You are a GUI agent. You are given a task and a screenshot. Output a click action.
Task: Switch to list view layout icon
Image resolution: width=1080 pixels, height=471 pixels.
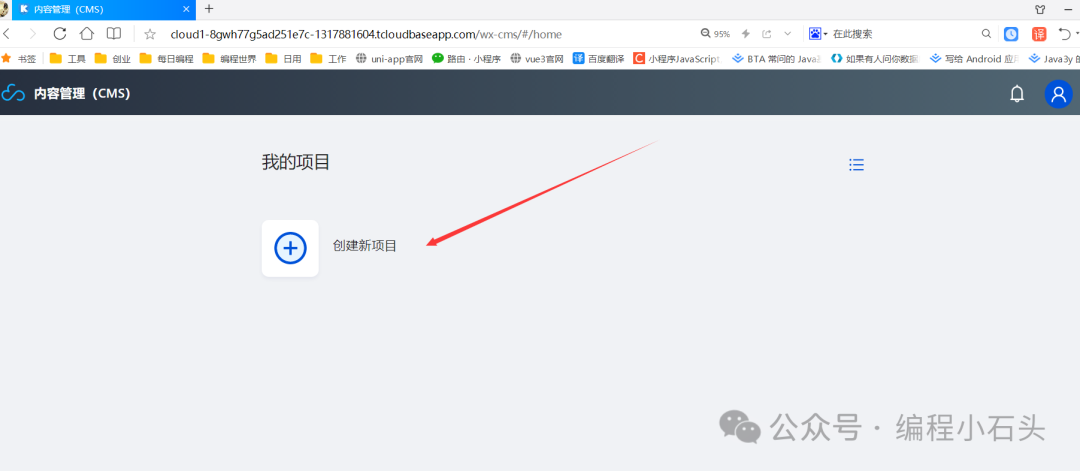(x=856, y=165)
